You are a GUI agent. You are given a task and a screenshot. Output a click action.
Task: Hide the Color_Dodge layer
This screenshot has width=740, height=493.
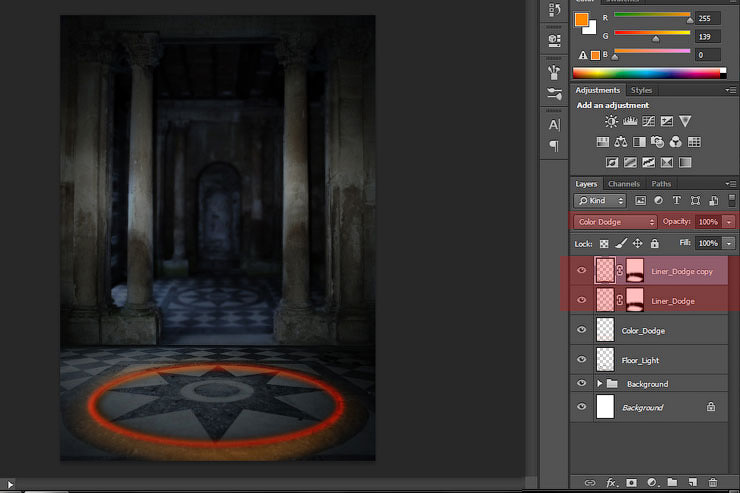pyautogui.click(x=582, y=330)
